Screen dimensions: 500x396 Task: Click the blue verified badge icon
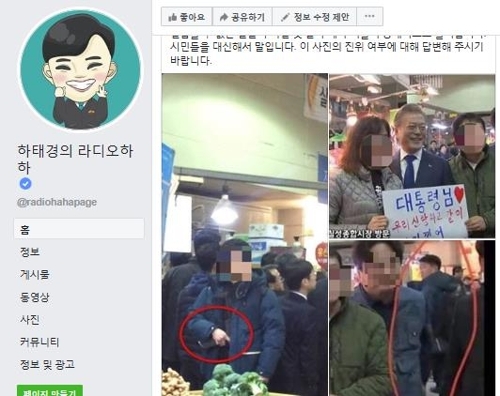25,184
